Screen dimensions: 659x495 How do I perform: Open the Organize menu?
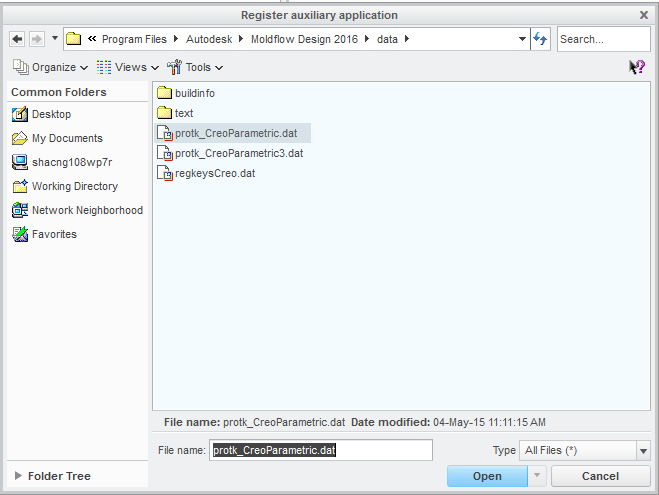(50, 67)
